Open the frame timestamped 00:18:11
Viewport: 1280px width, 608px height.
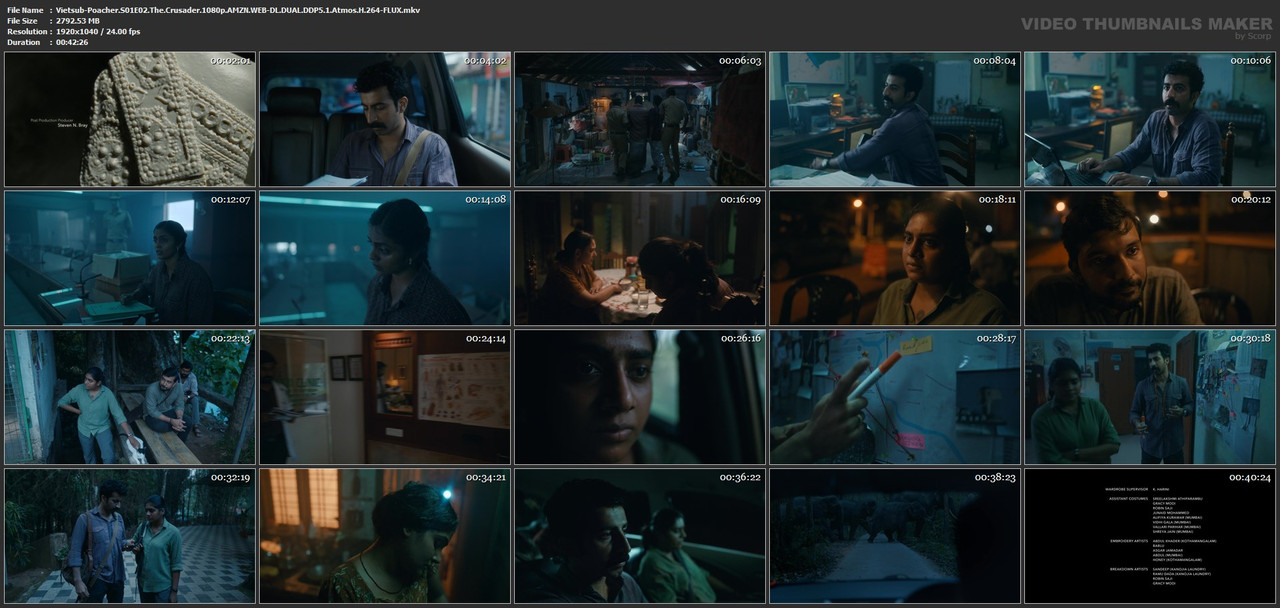click(x=895, y=258)
